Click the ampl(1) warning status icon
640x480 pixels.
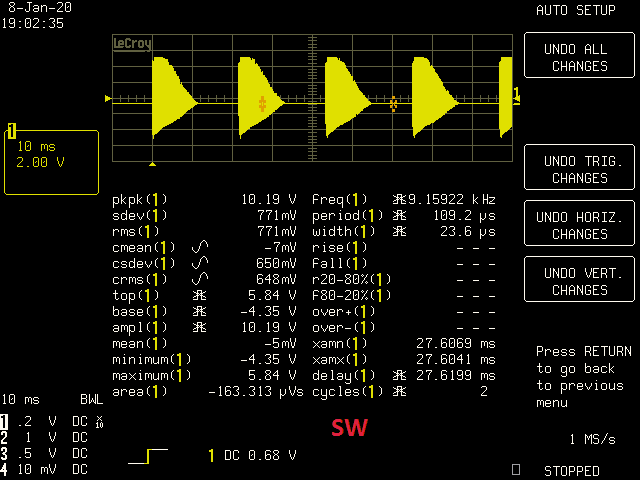[199, 327]
